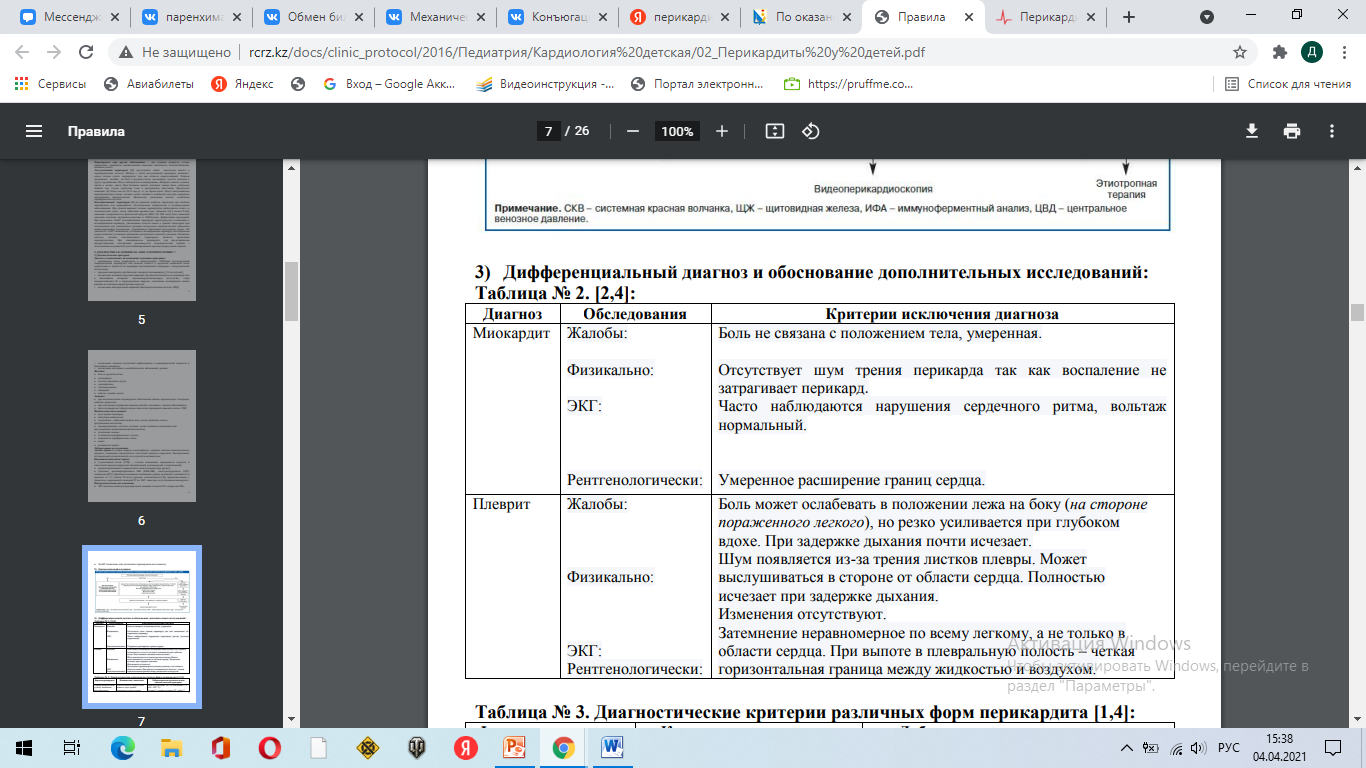Switch to the По оказан tab
The height and width of the screenshot is (768, 1366).
(x=797, y=17)
